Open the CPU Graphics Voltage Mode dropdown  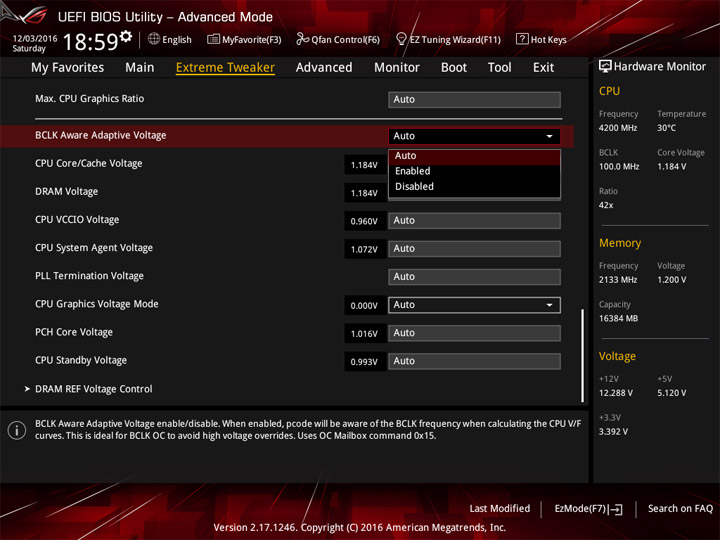click(x=474, y=305)
